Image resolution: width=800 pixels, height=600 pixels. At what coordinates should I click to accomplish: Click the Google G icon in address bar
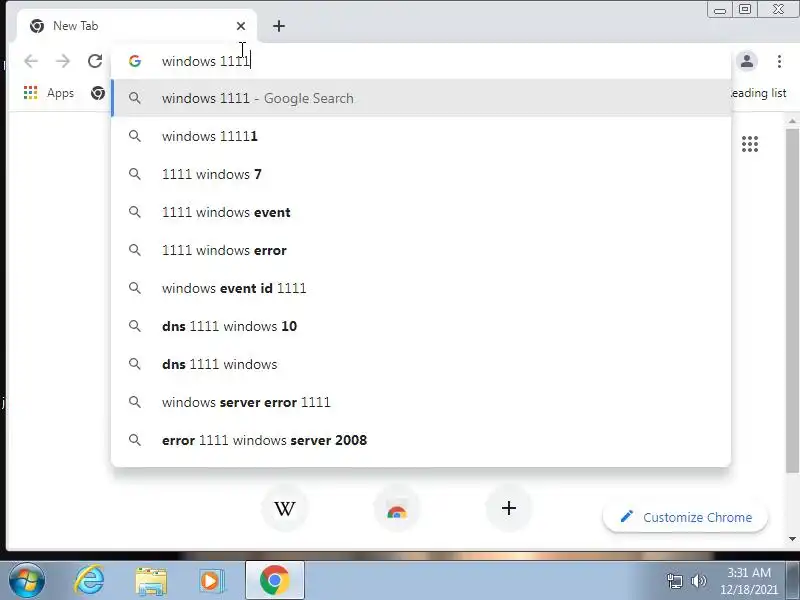tap(135, 61)
